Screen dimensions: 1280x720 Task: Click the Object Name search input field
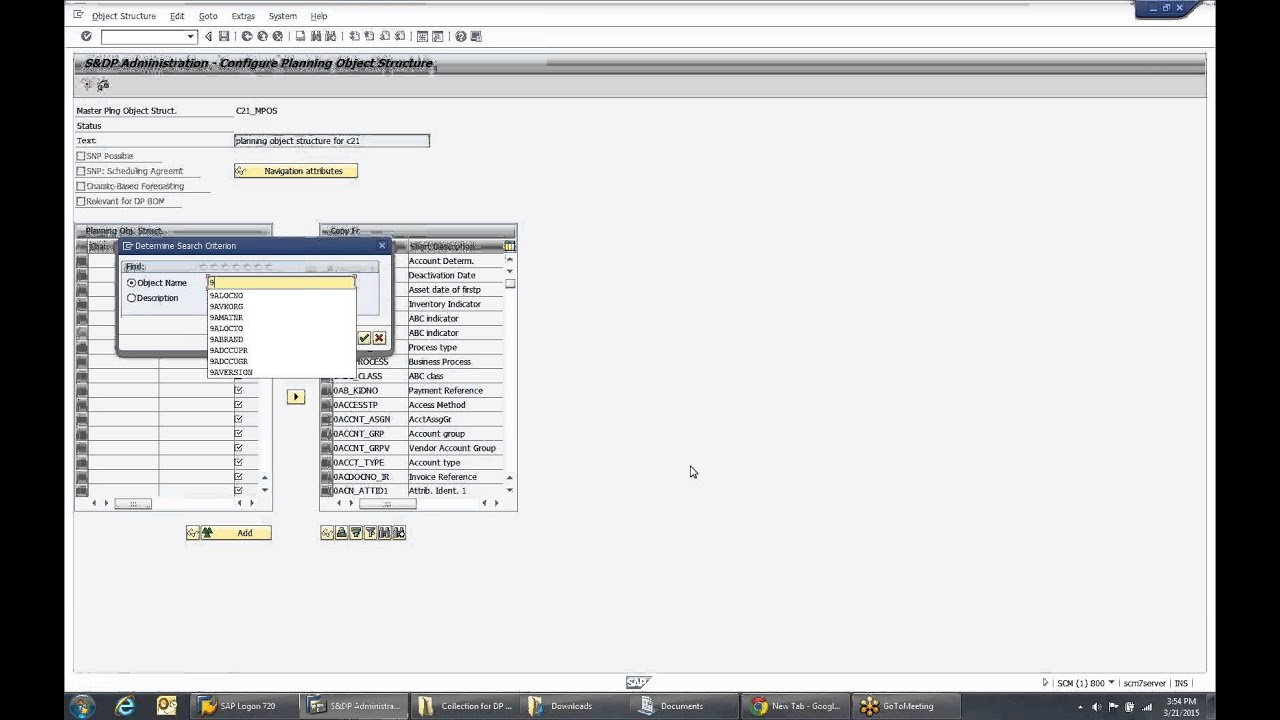click(x=281, y=283)
